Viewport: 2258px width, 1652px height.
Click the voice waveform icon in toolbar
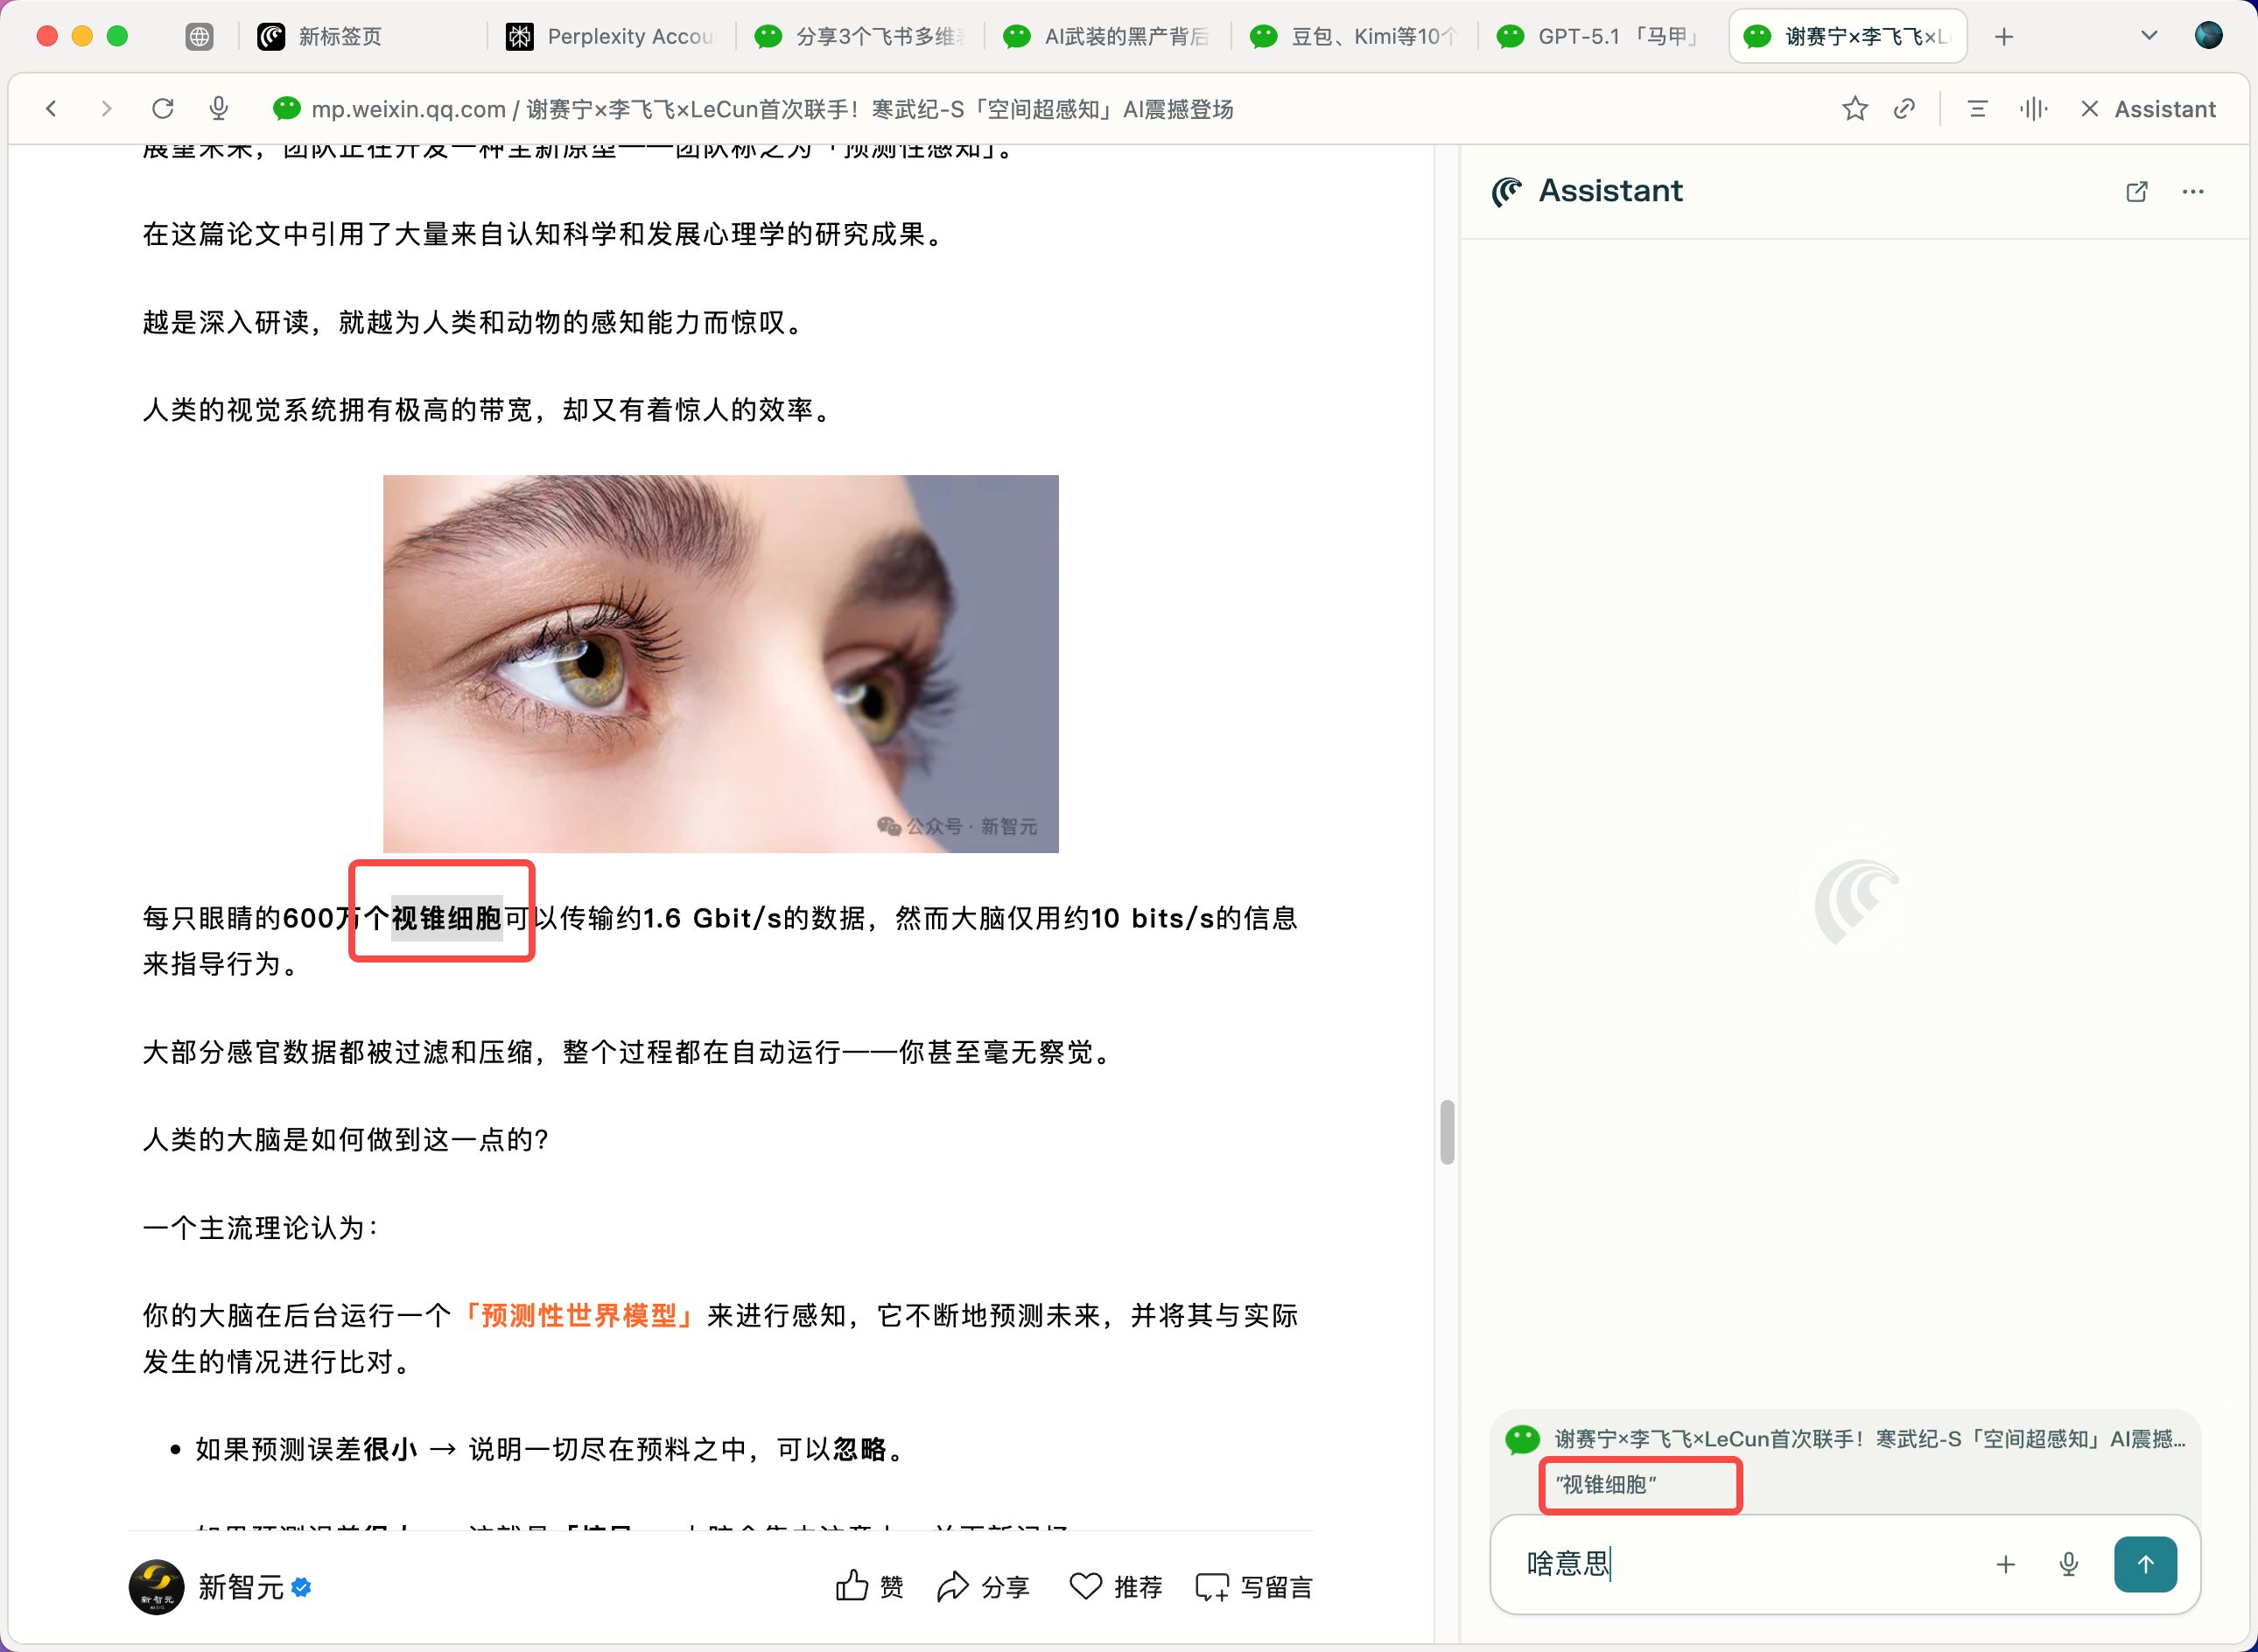point(2033,108)
